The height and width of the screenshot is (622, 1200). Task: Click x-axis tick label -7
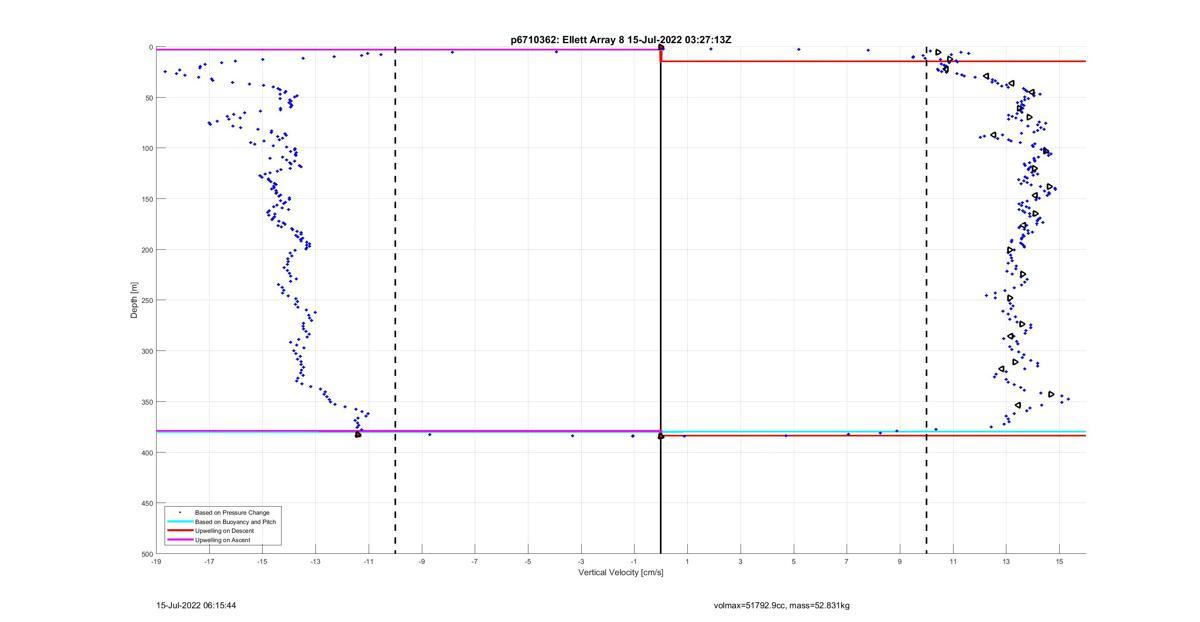(x=475, y=561)
